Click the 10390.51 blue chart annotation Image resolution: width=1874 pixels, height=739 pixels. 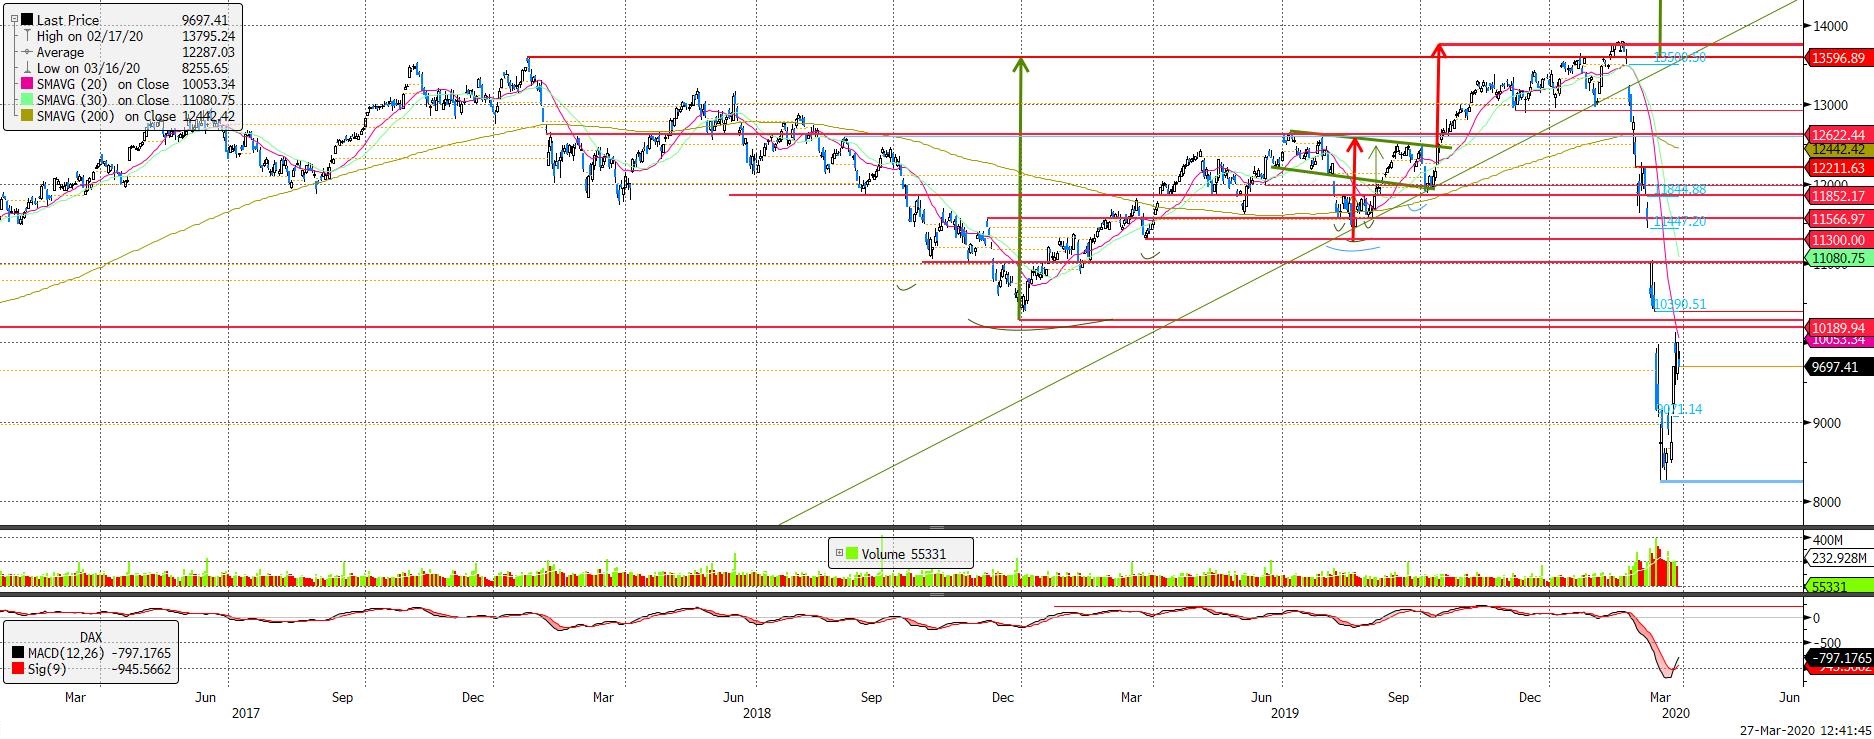[x=1681, y=304]
